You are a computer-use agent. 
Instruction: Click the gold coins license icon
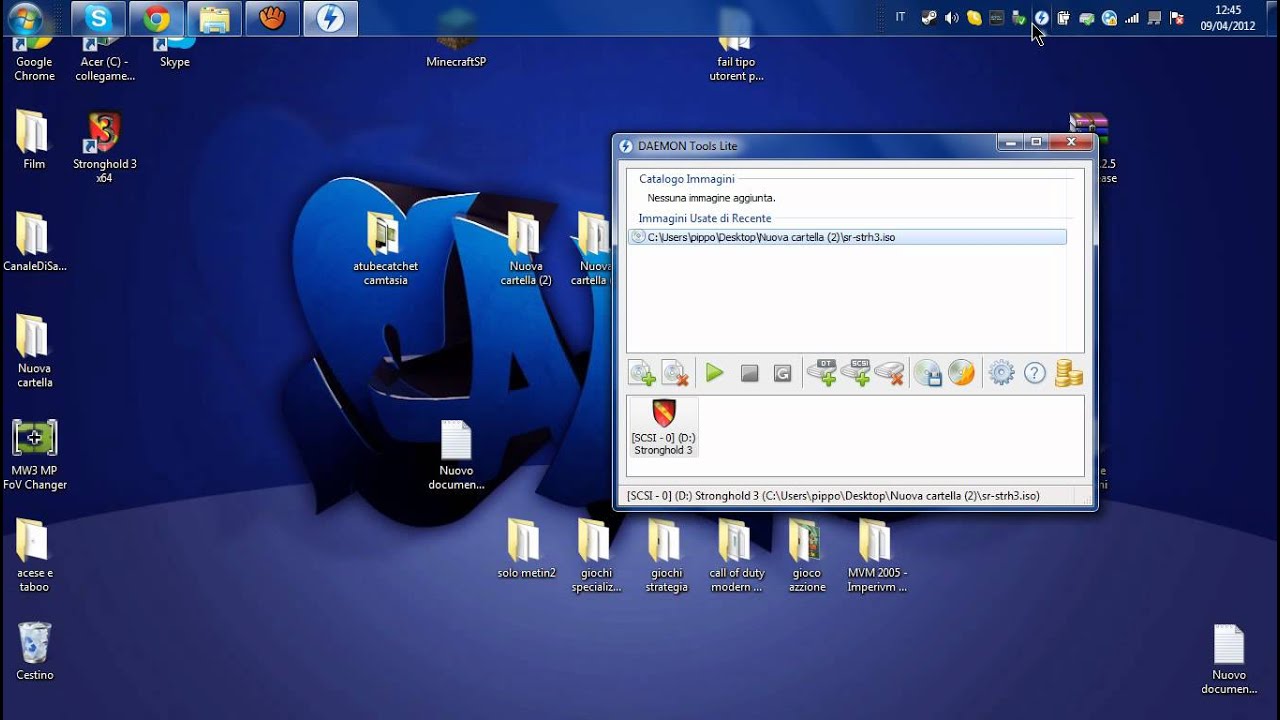coord(1069,373)
